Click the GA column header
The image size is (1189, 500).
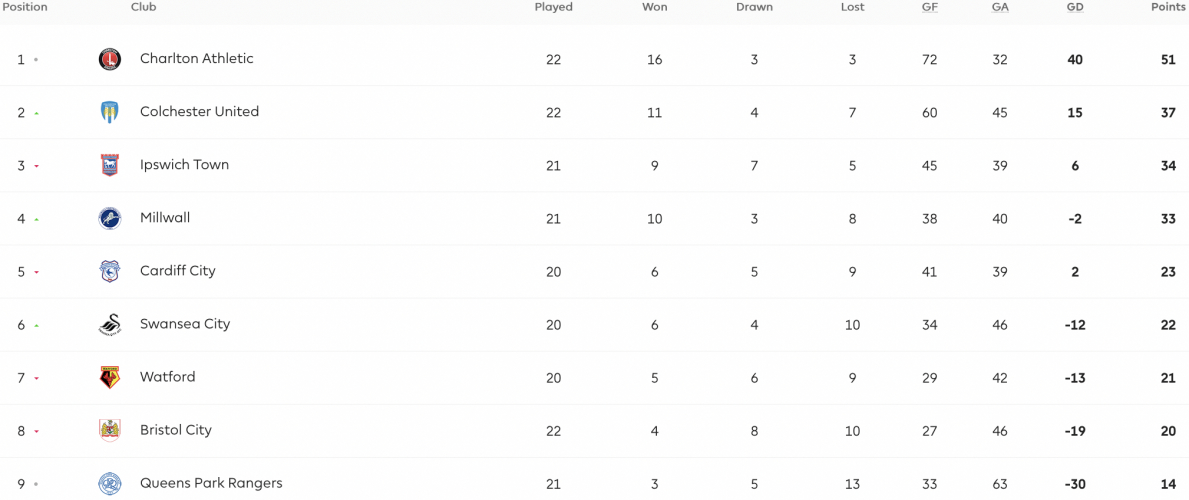pyautogui.click(x=999, y=8)
